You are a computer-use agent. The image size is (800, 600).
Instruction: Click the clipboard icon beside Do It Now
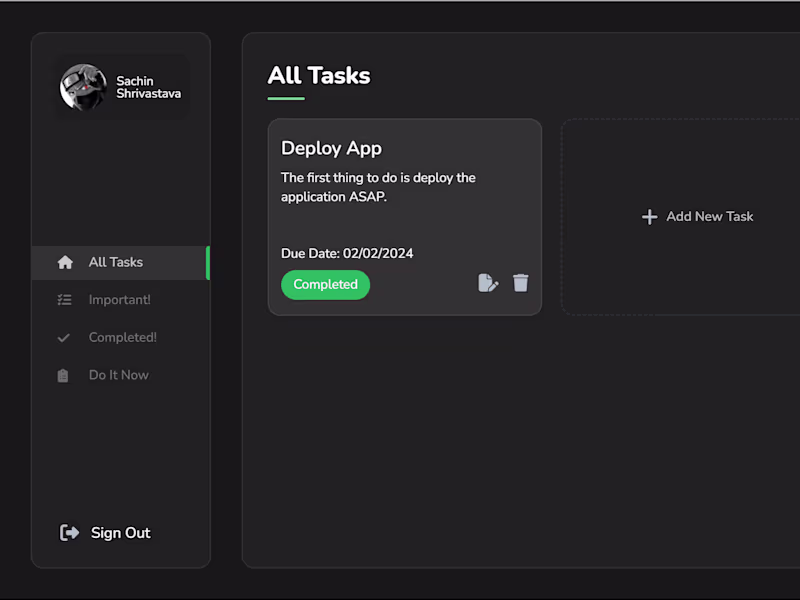pyautogui.click(x=64, y=375)
